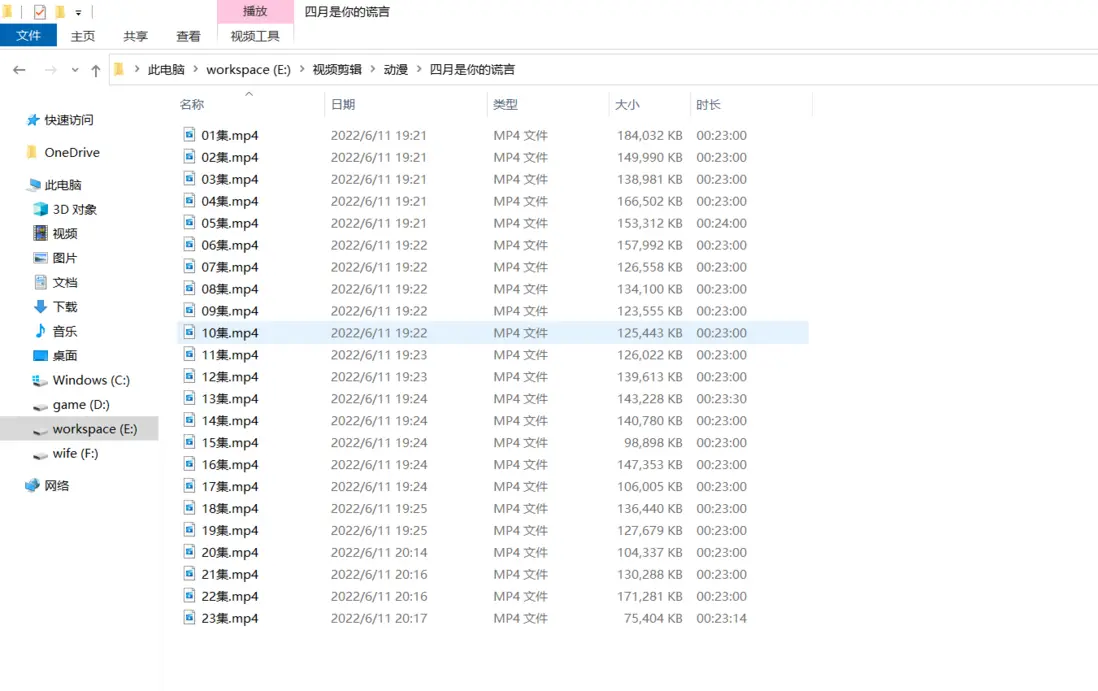Select Windows (C:) drive in sidebar
This screenshot has height=691, width=1098.
tap(91, 380)
